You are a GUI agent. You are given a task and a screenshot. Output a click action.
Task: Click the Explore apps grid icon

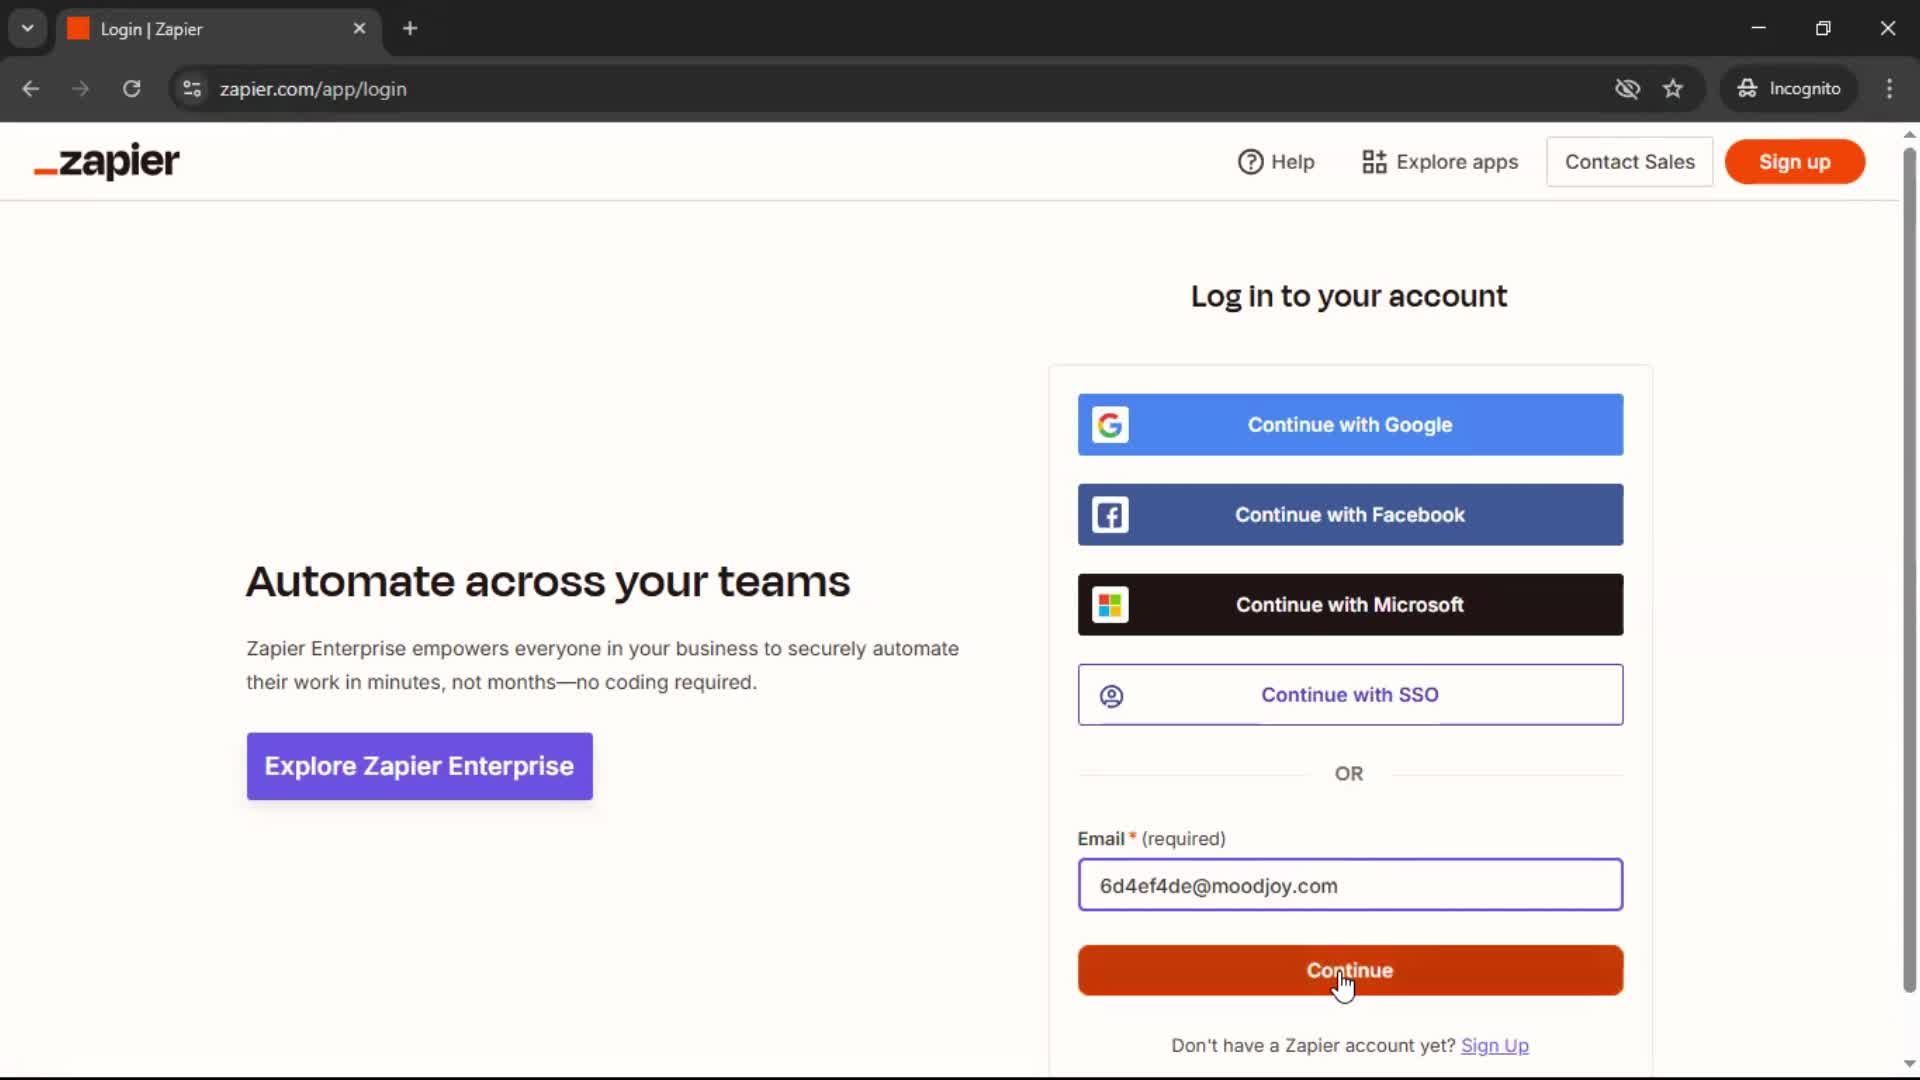[1374, 162]
